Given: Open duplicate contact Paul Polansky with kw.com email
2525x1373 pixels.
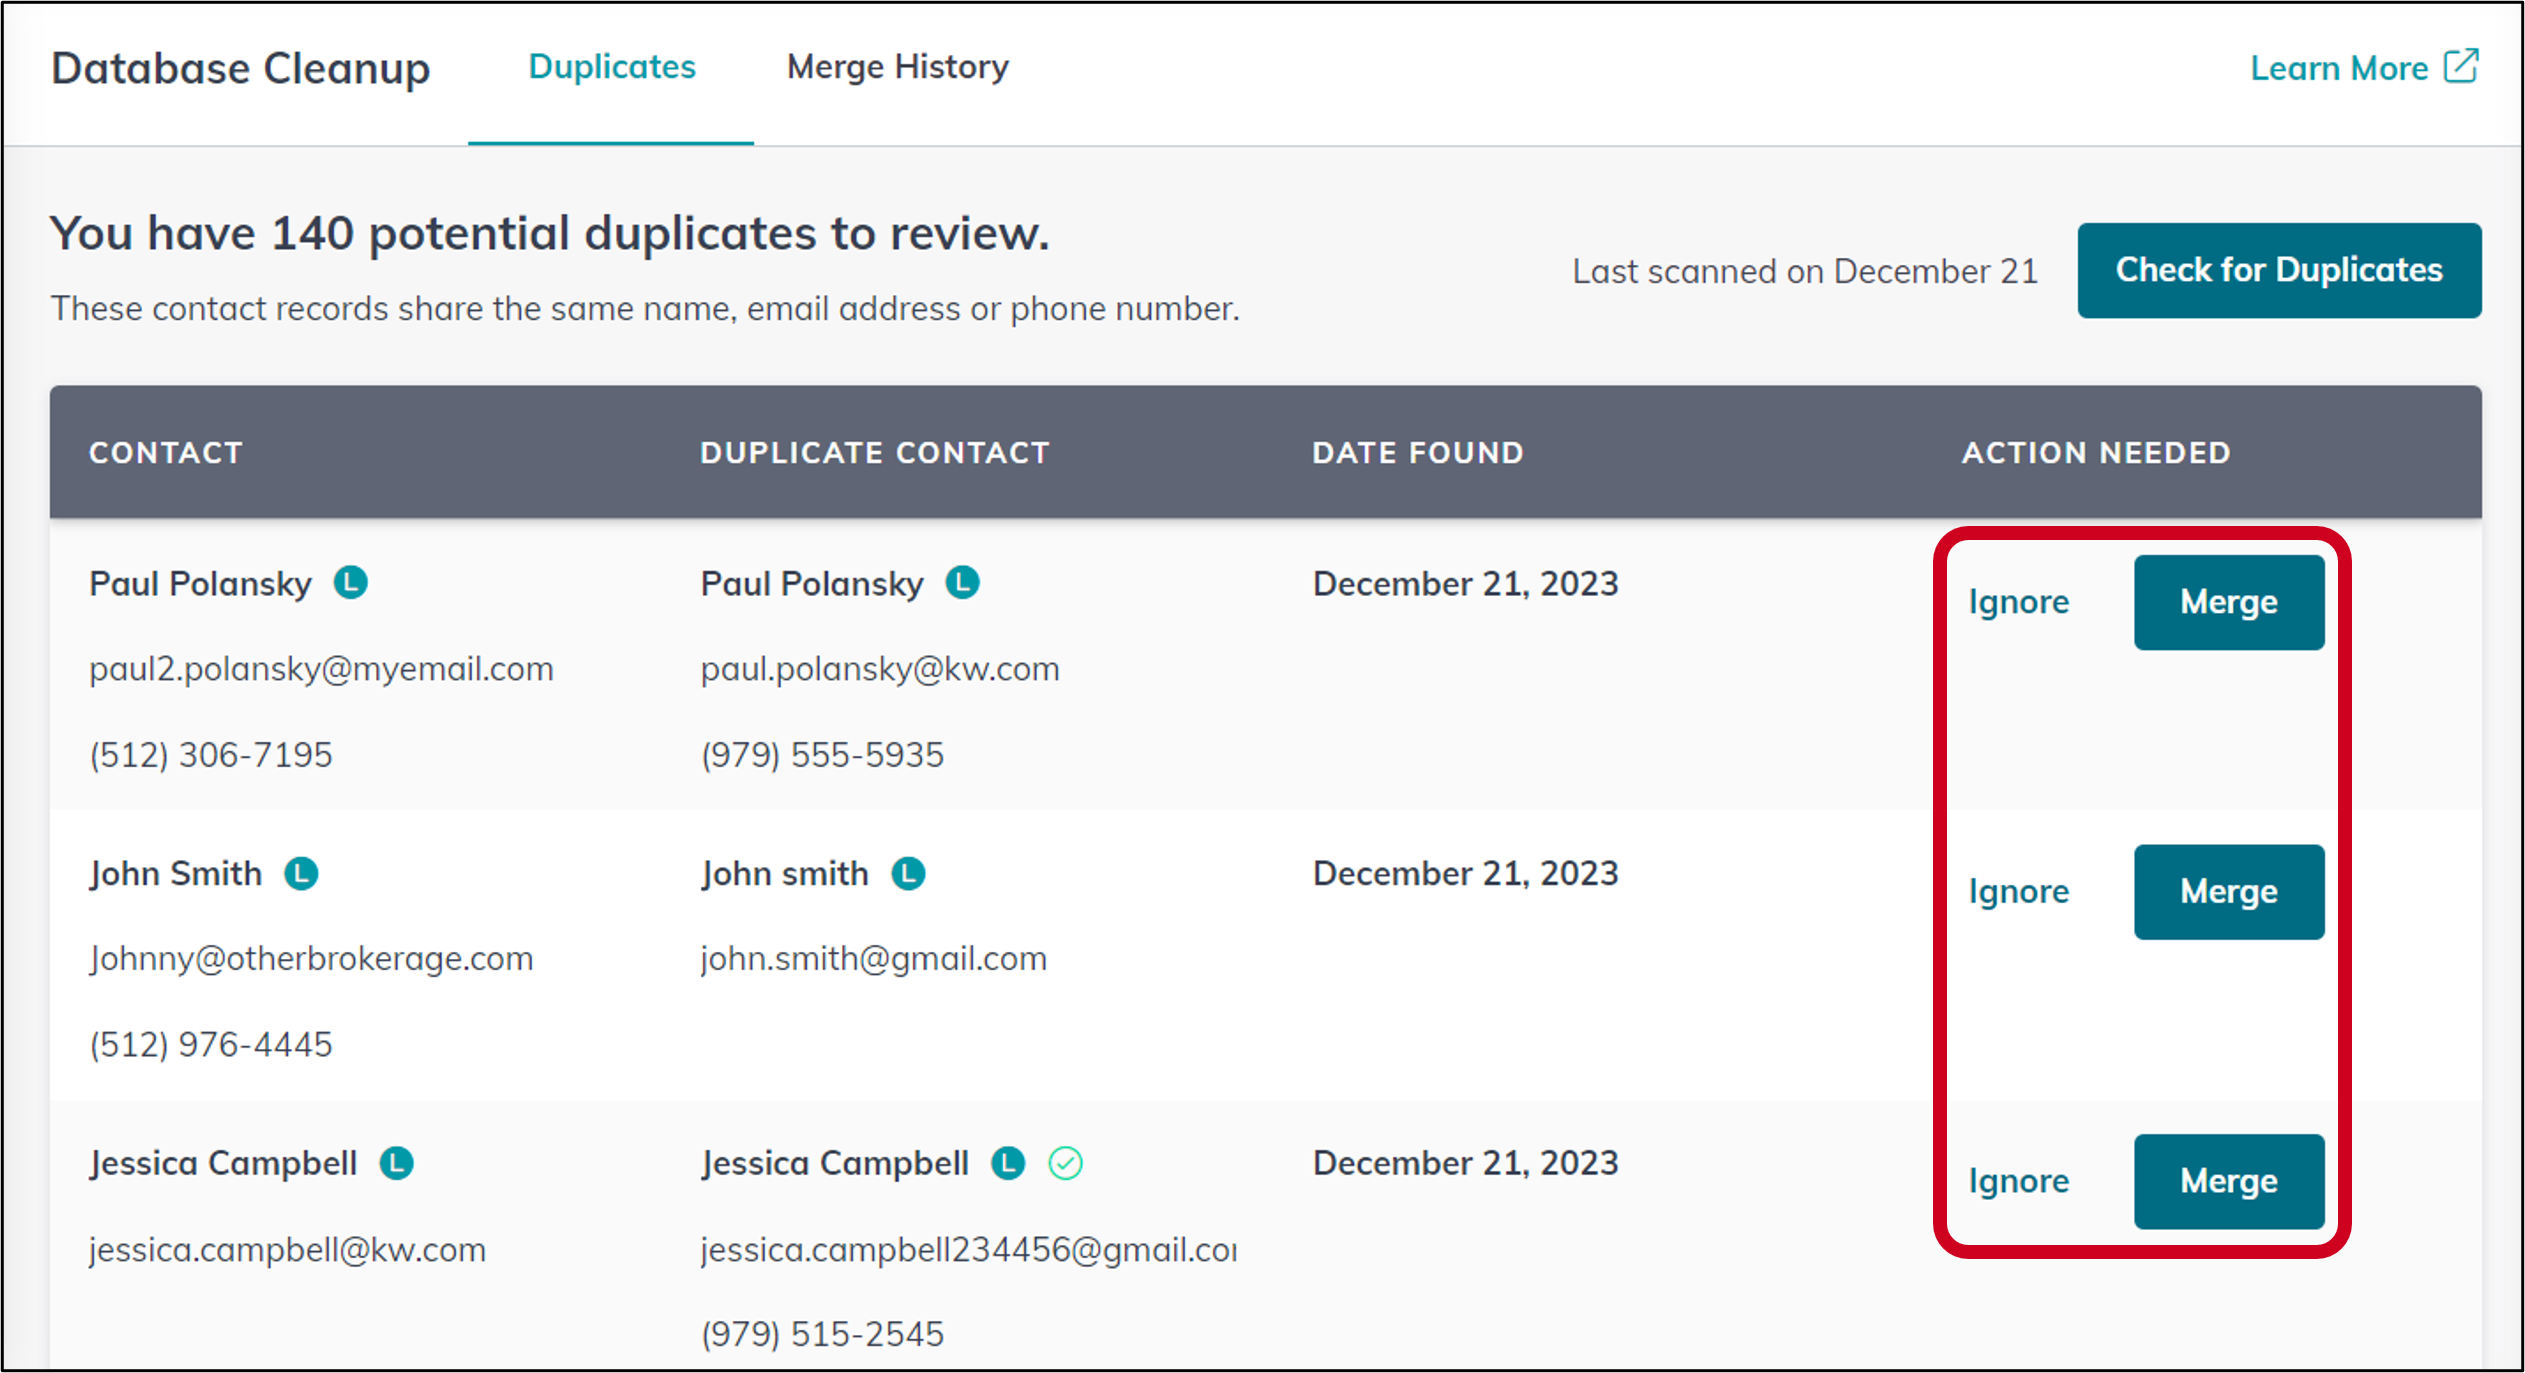Looking at the screenshot, I should 812,584.
